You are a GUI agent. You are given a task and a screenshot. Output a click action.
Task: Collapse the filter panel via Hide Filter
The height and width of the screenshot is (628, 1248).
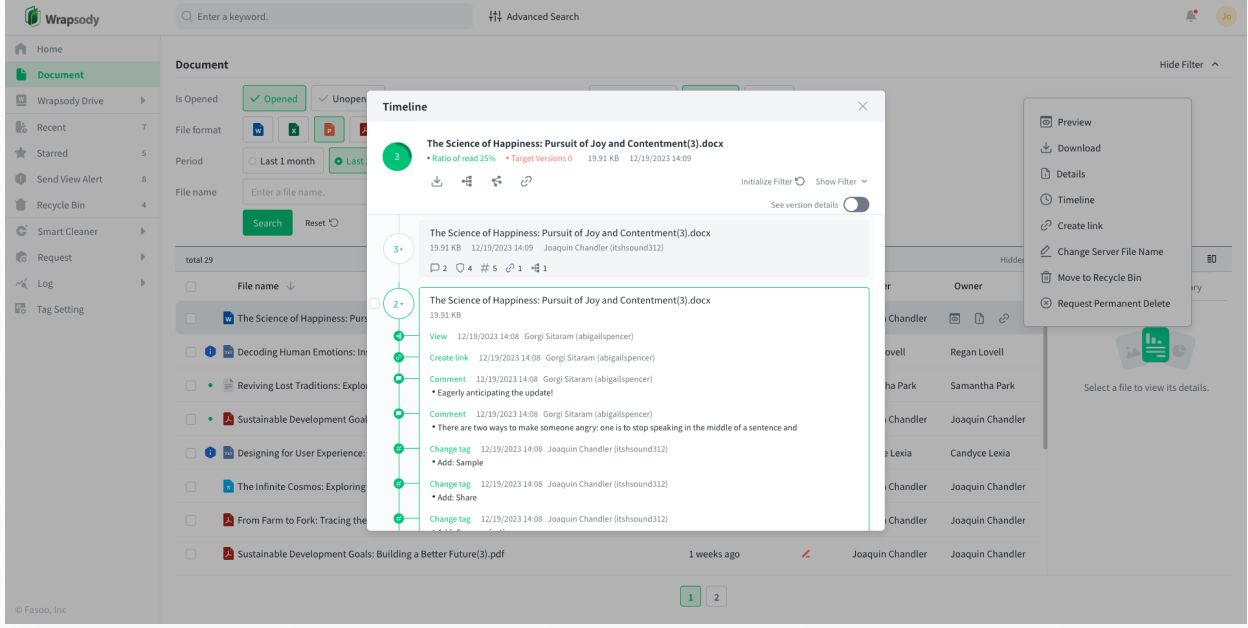pyautogui.click(x=1188, y=64)
